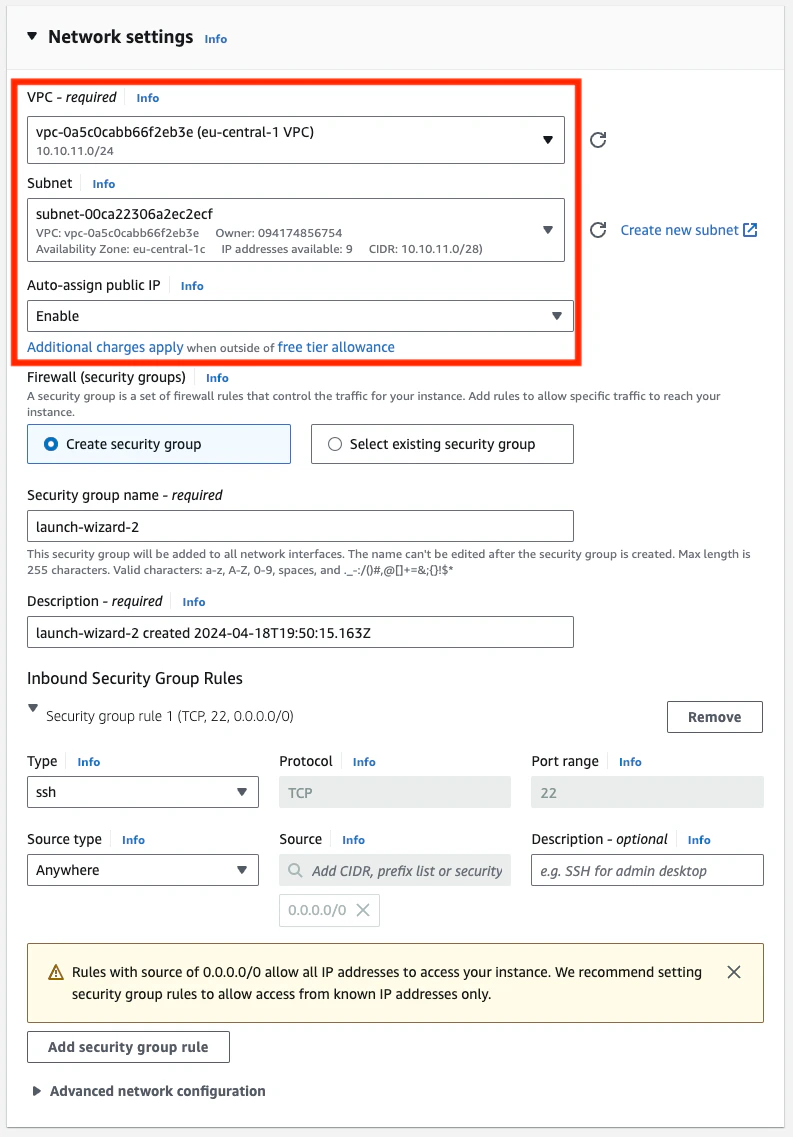Image resolution: width=793 pixels, height=1137 pixels.
Task: Refresh the VPC list
Action: coord(597,141)
